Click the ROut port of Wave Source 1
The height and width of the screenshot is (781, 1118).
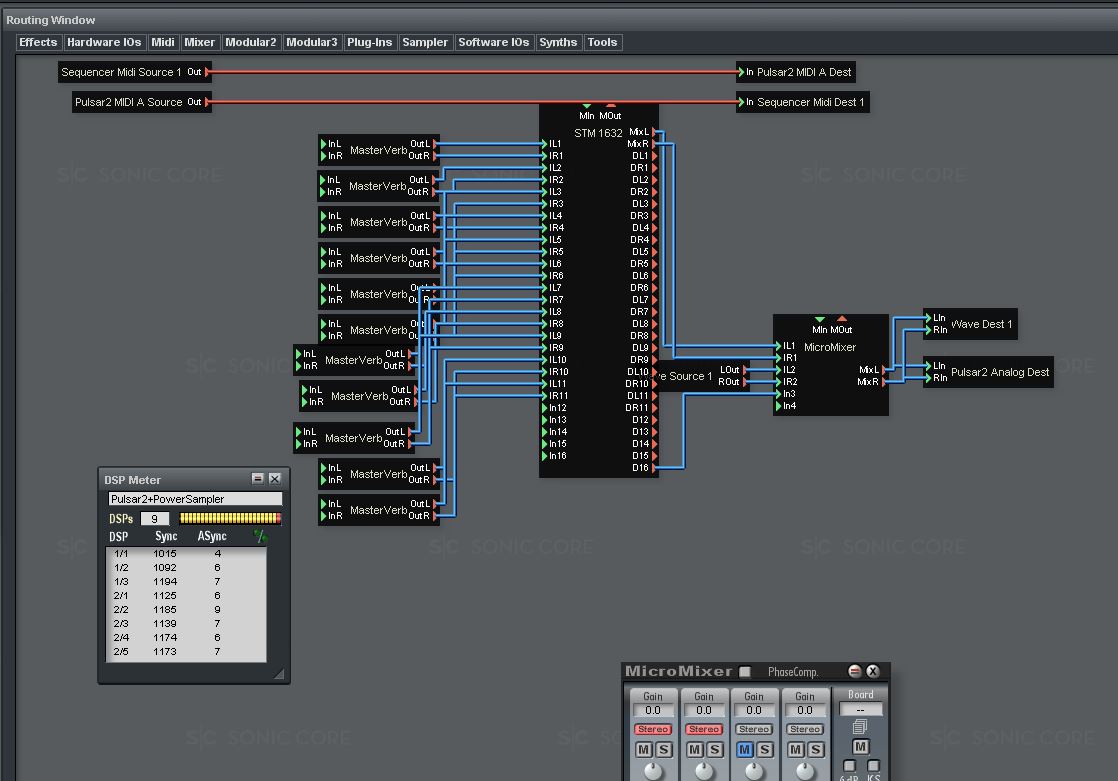745,382
